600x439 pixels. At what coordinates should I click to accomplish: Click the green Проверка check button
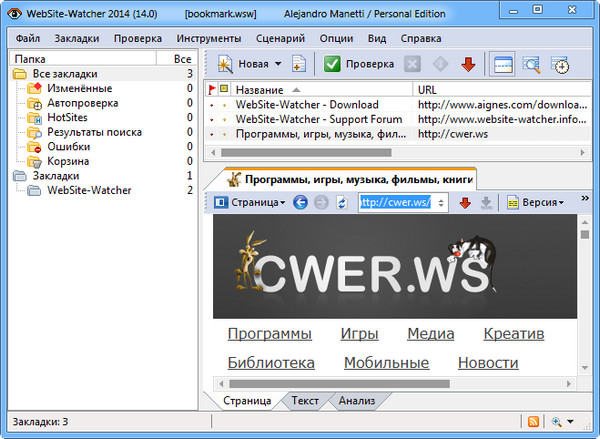pyautogui.click(x=359, y=65)
